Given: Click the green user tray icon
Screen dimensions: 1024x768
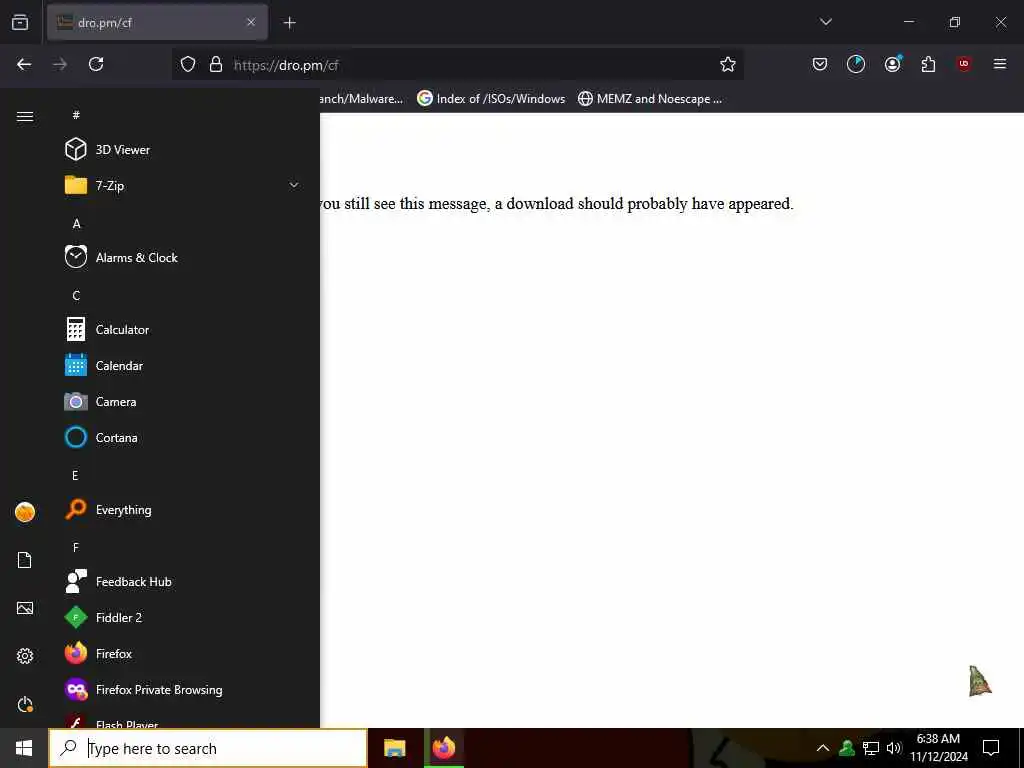Looking at the screenshot, I should point(847,748).
